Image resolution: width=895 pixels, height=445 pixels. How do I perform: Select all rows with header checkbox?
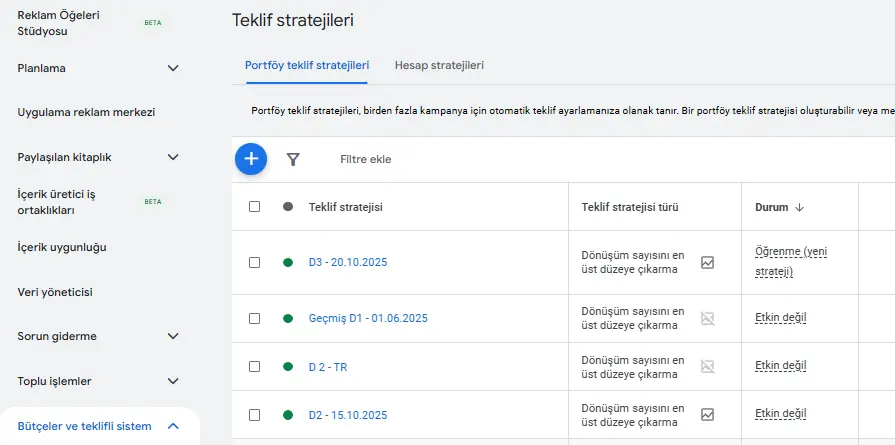[x=254, y=207]
